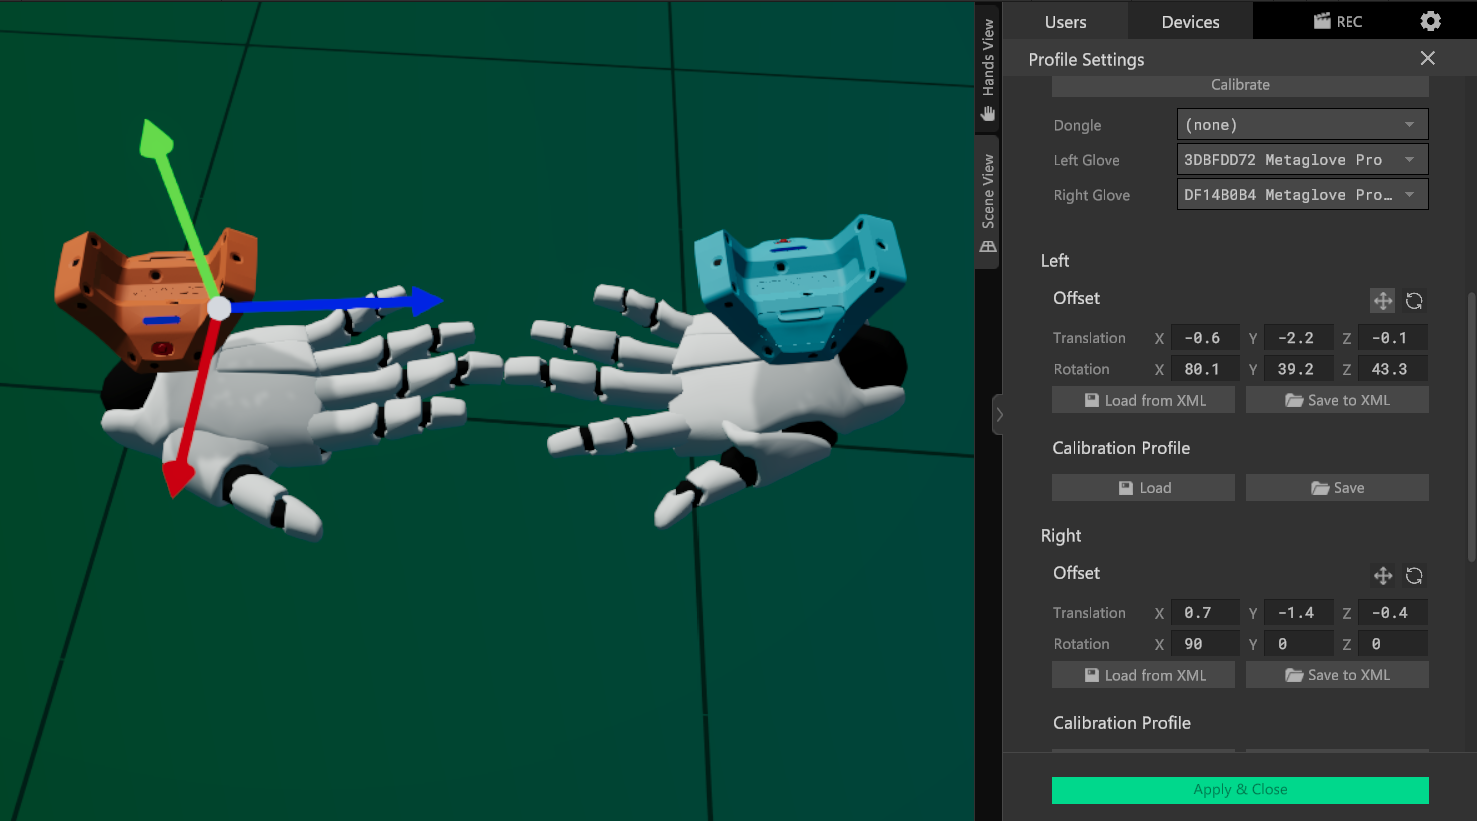Image resolution: width=1477 pixels, height=821 pixels.
Task: Activate the Left offset translate gizmo icon
Action: point(1382,300)
